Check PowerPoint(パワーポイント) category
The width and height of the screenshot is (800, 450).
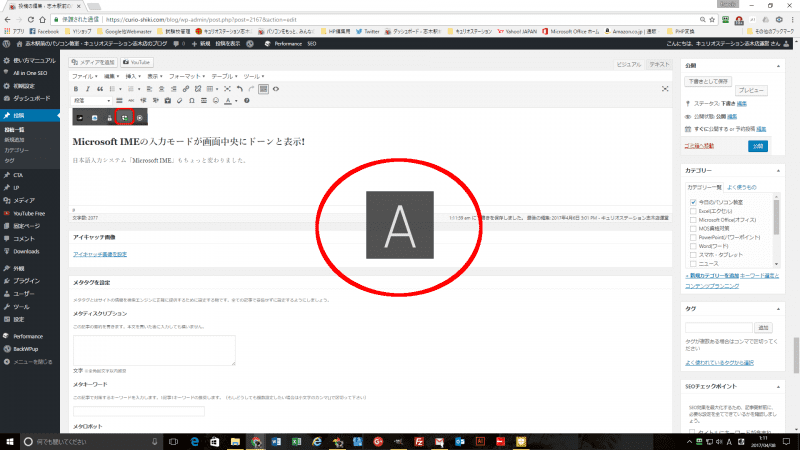point(693,237)
